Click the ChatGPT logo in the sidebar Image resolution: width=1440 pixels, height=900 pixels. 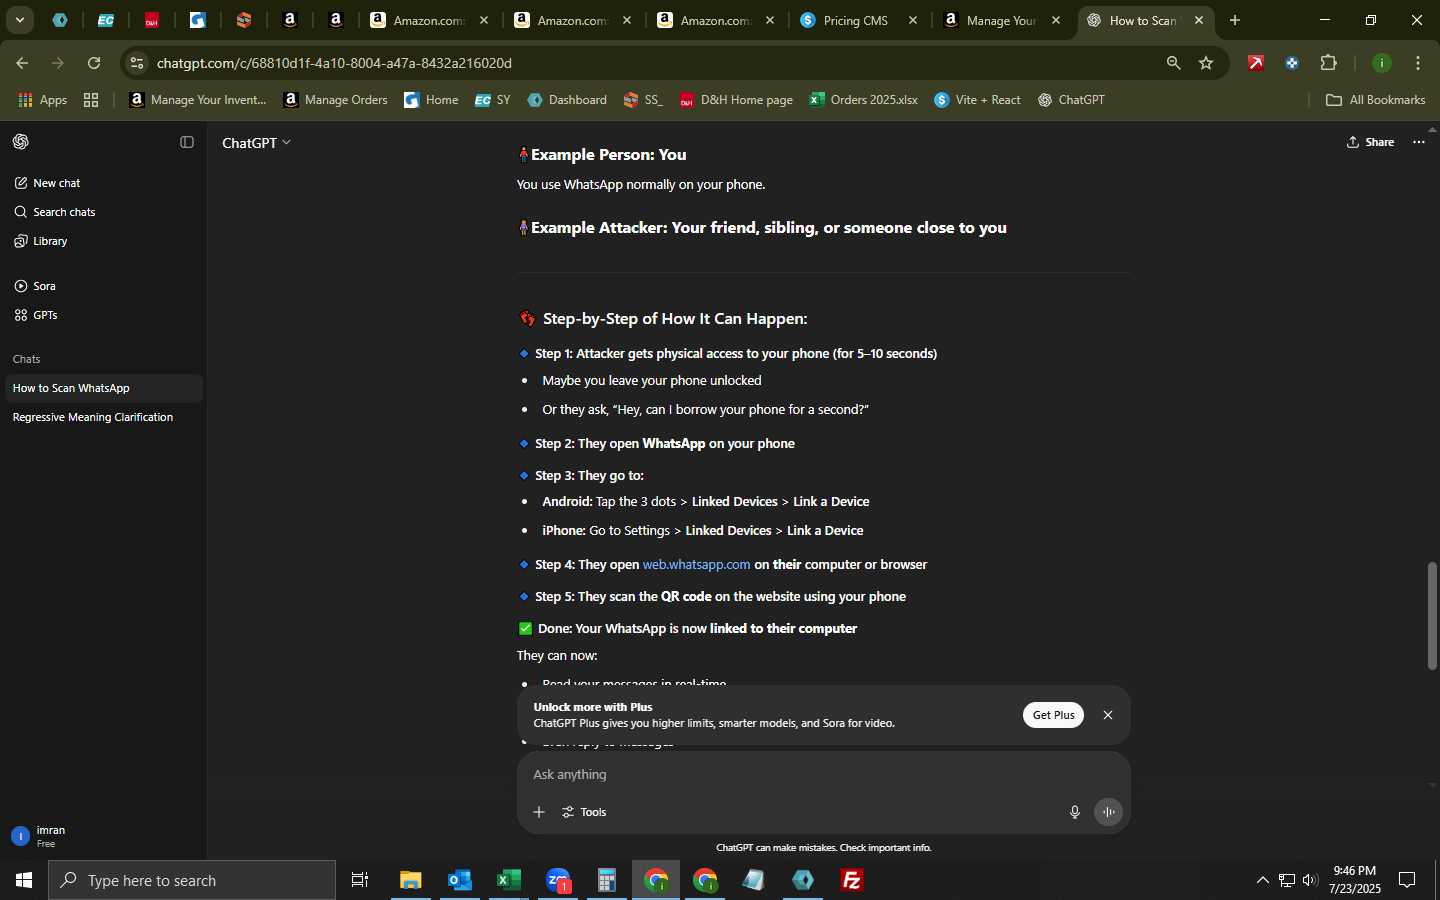pyautogui.click(x=21, y=142)
